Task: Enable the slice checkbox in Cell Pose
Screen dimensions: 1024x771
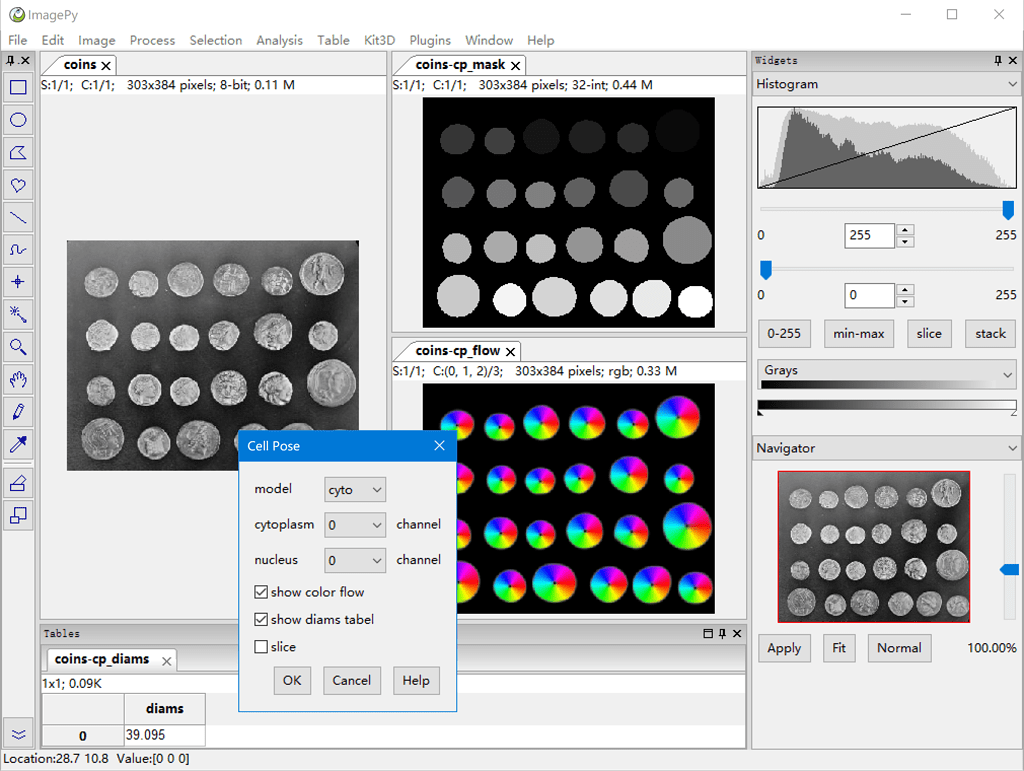Action: coord(261,647)
